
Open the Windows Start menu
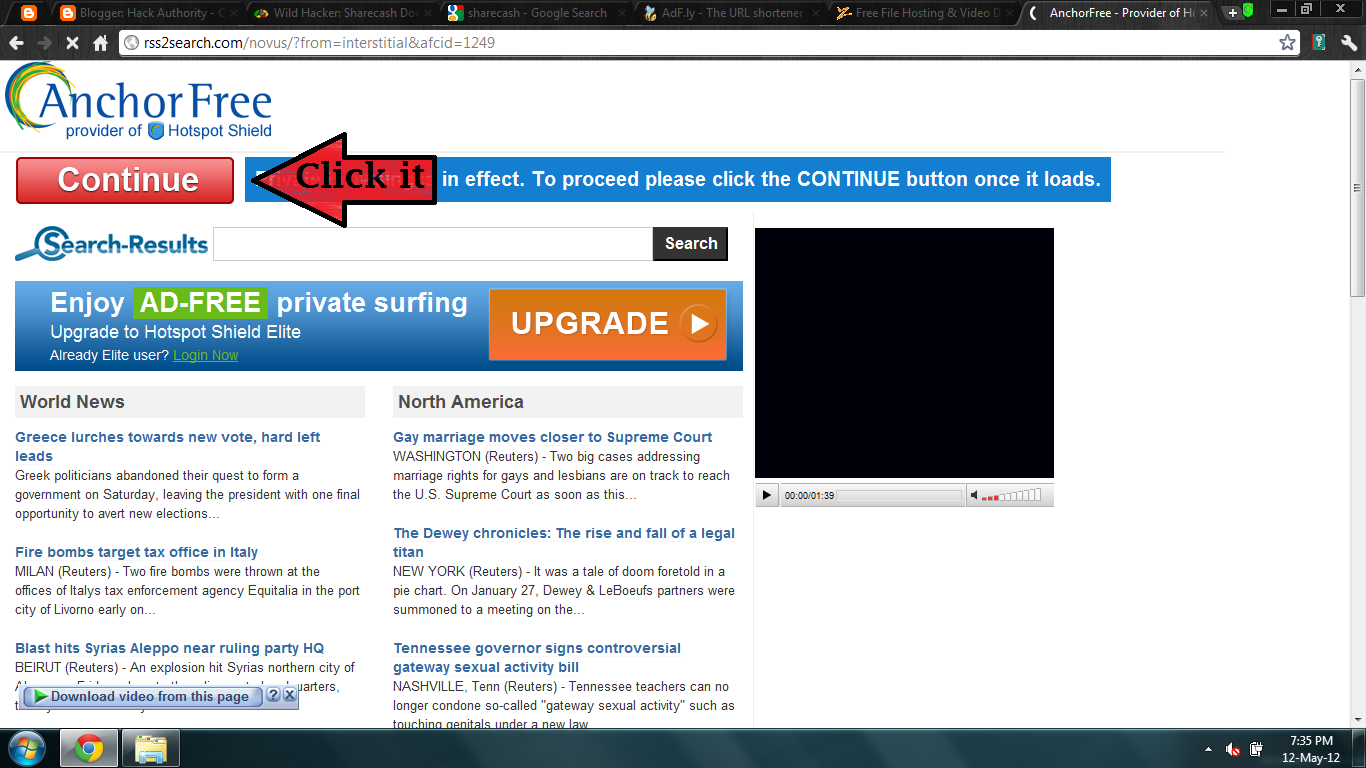coord(26,748)
